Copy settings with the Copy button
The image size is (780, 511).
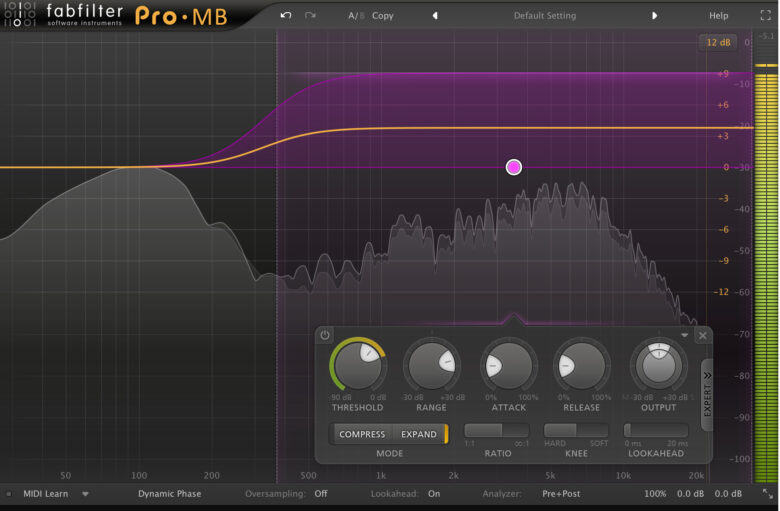click(383, 15)
